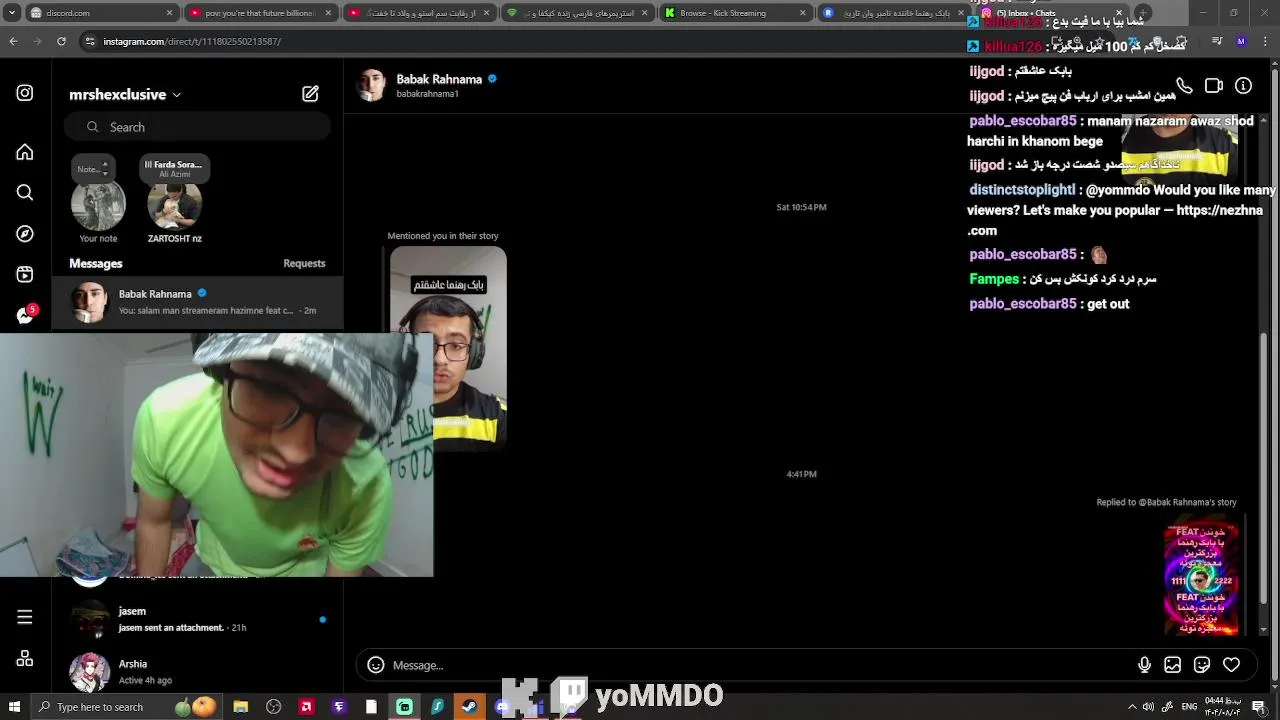Open Discord from the taskbar
Image resolution: width=1280 pixels, height=720 pixels.
tap(503, 707)
